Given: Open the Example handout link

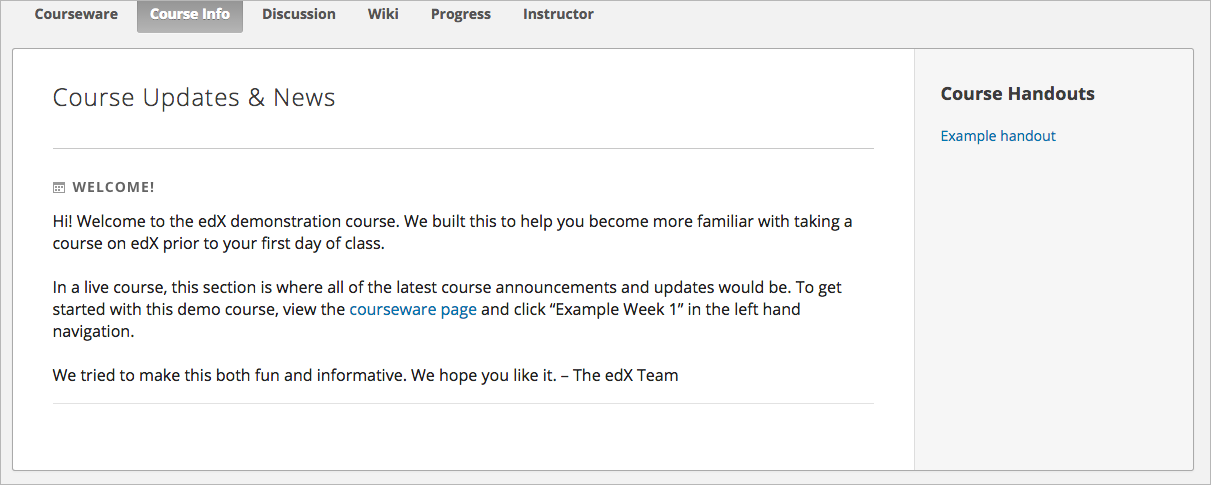Looking at the screenshot, I should (998, 136).
